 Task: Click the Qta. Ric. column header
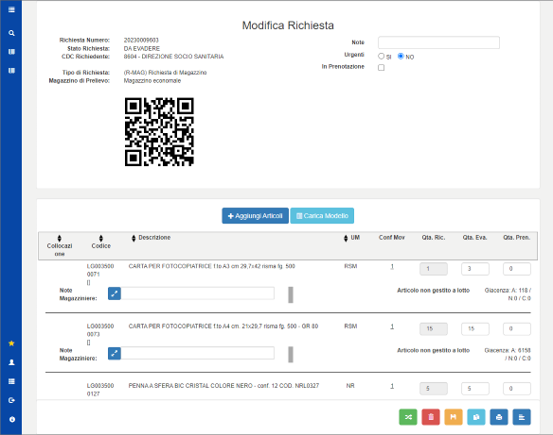coord(433,238)
